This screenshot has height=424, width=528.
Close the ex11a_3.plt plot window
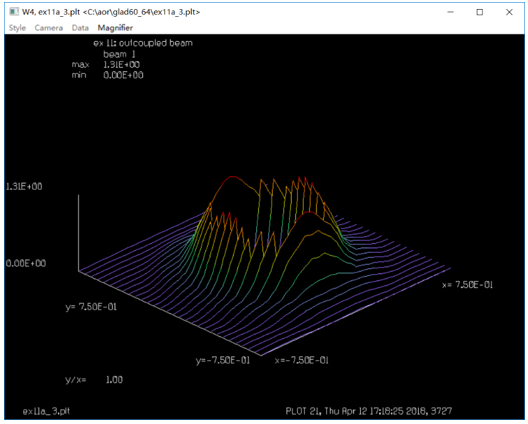point(509,12)
